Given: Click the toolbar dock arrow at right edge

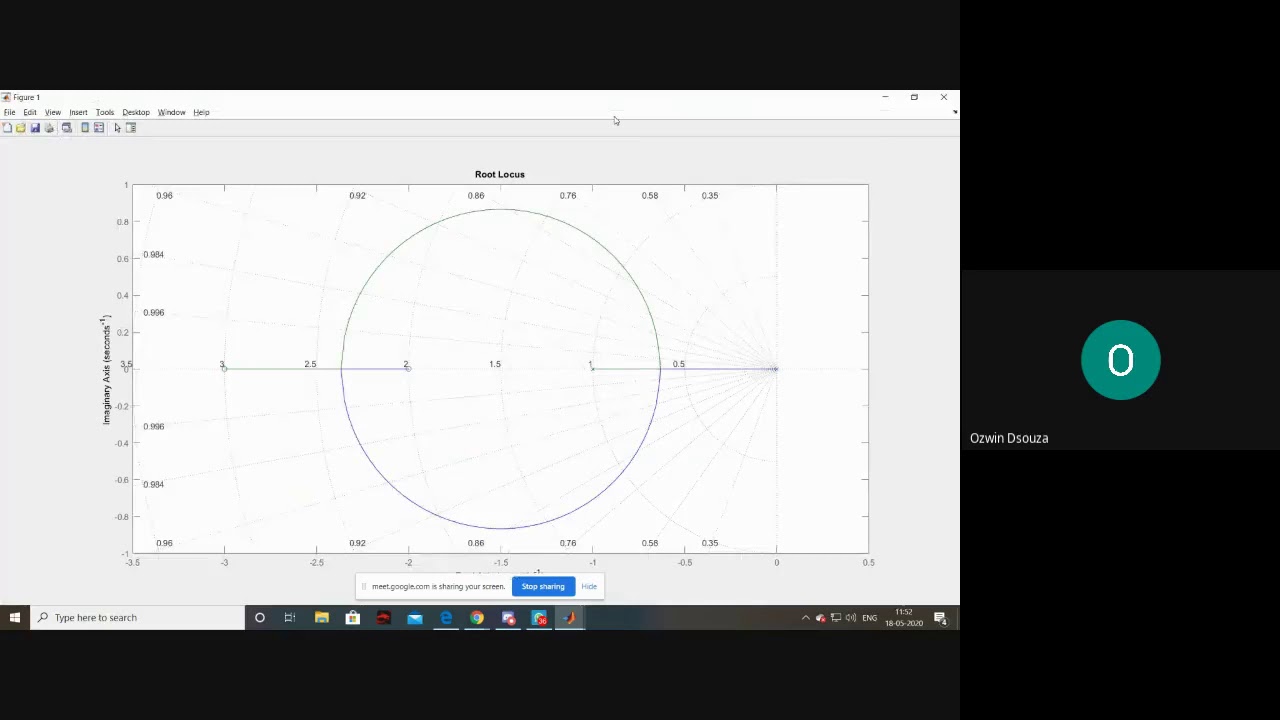Looking at the screenshot, I should pos(955,112).
